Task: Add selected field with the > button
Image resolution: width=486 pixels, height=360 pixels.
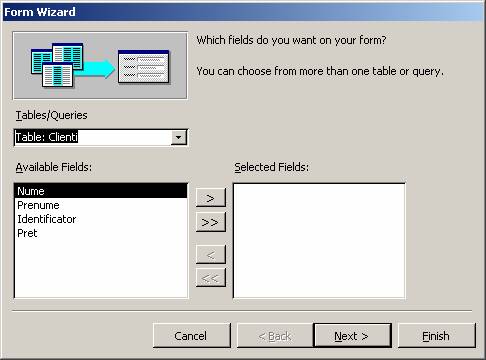Action: tap(211, 198)
